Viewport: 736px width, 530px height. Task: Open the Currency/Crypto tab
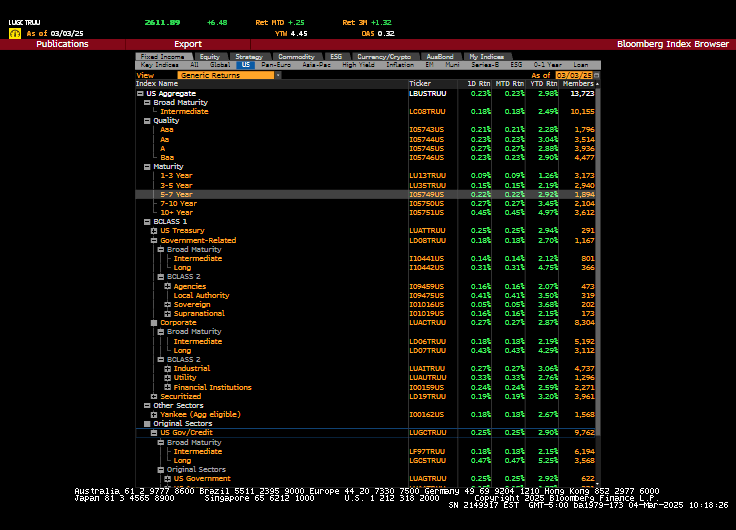pyautogui.click(x=384, y=57)
